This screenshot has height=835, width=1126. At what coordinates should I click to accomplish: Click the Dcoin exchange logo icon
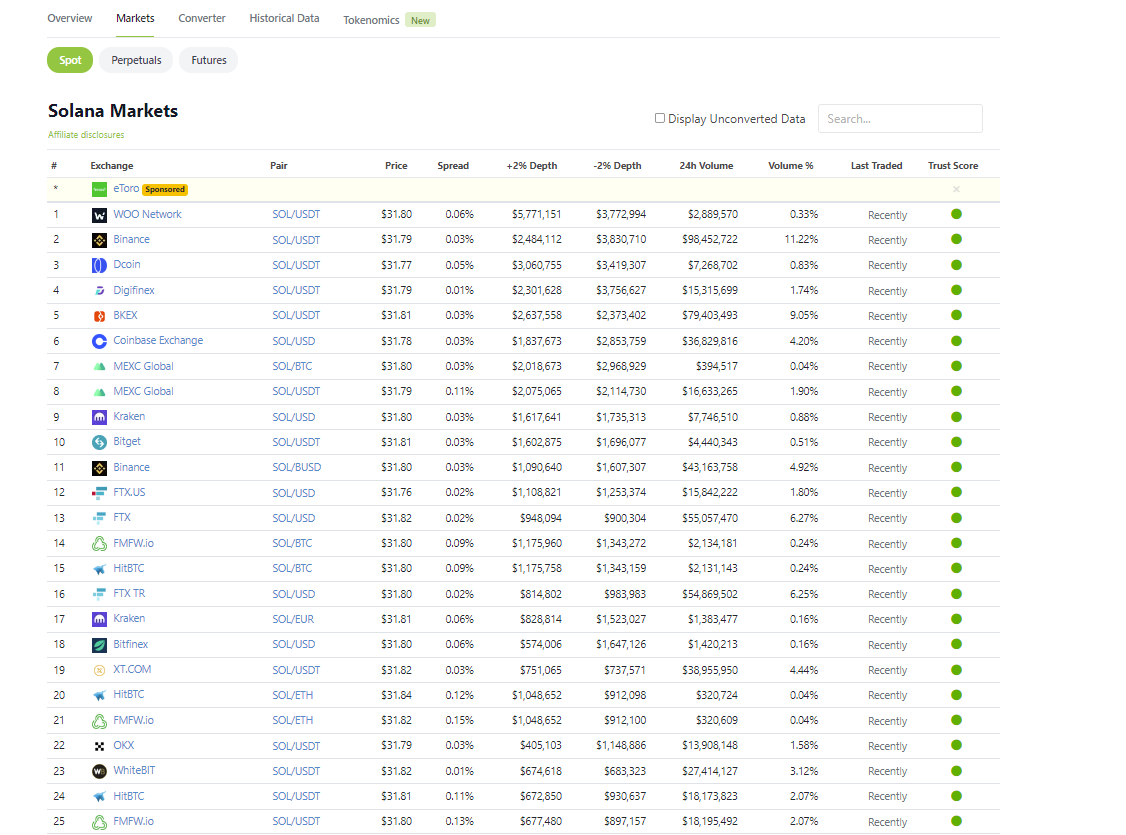coord(99,265)
